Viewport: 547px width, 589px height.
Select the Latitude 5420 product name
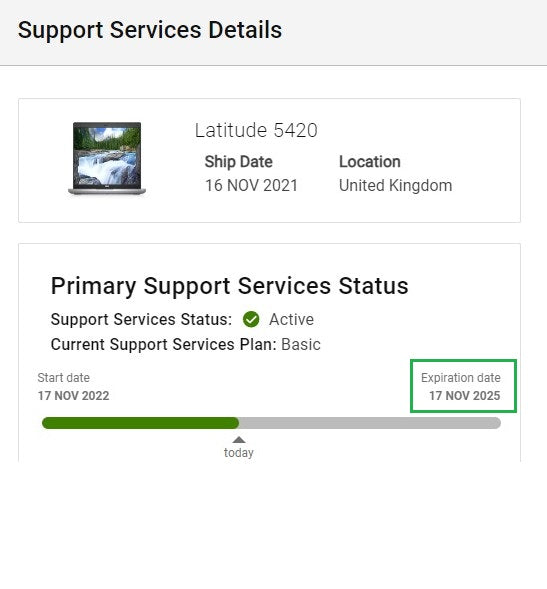[256, 130]
